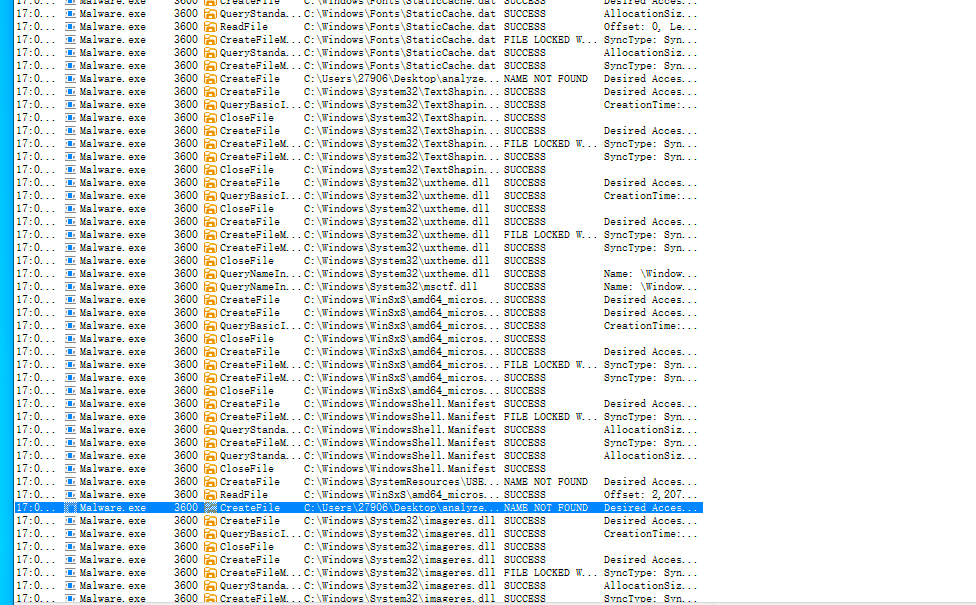Select the QueryStanda... imageres.dll event row
976x605 pixels.
point(359,586)
